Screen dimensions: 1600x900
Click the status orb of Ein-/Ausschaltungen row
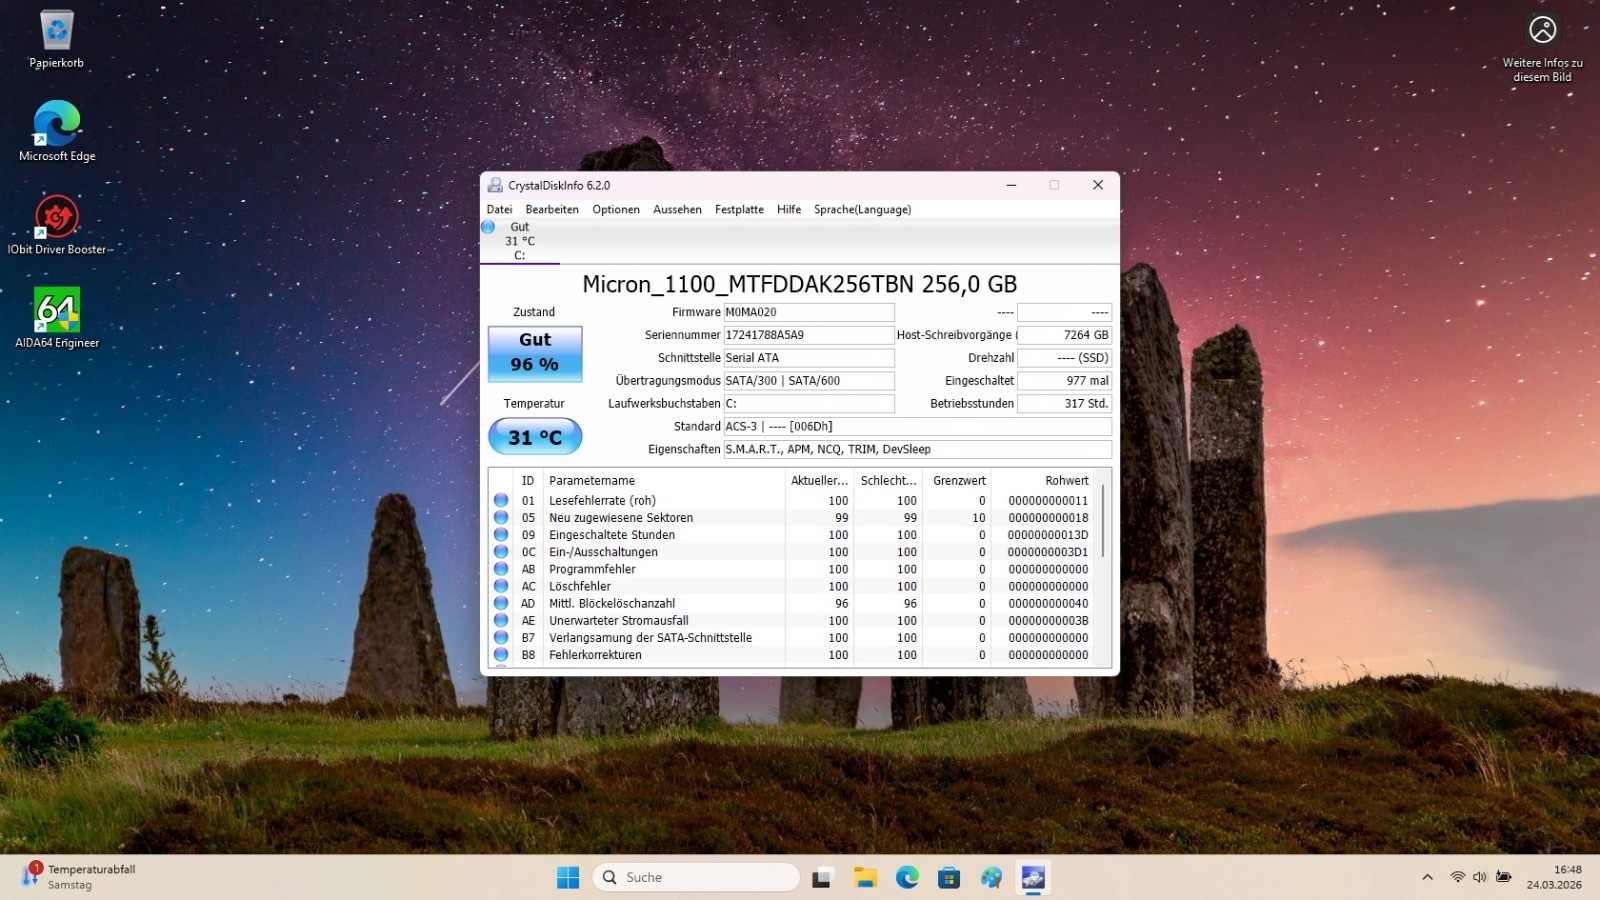501,552
